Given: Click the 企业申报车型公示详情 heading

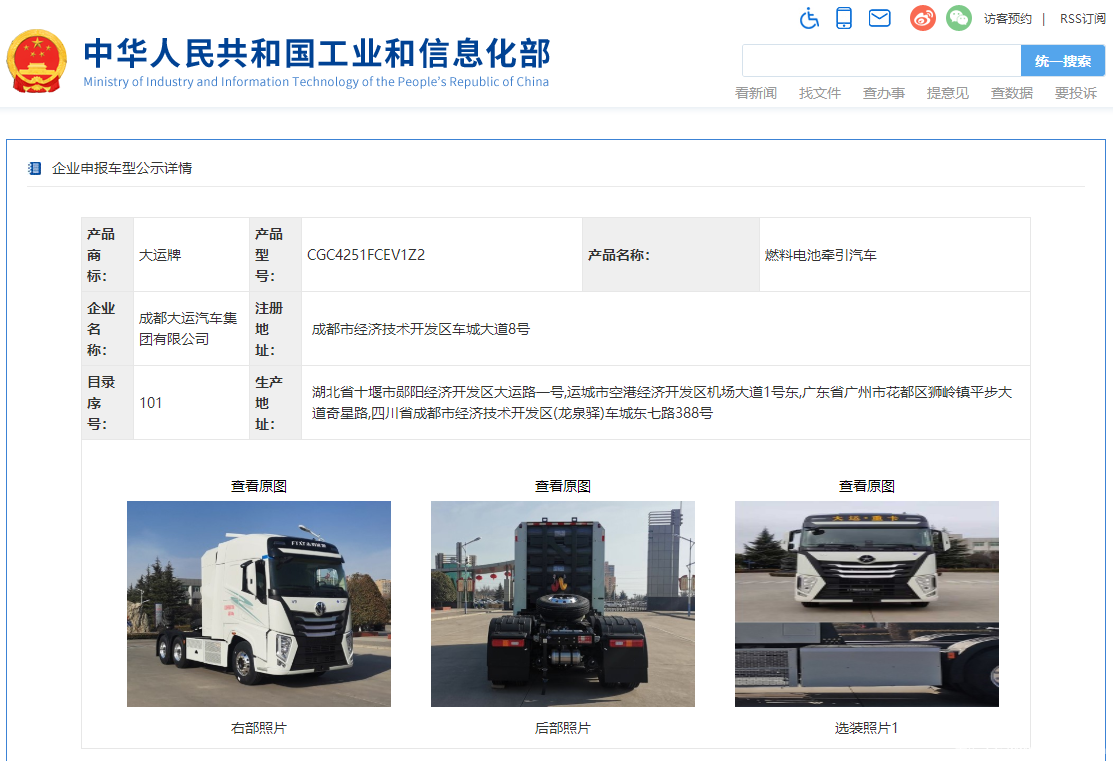Looking at the screenshot, I should pos(122,168).
